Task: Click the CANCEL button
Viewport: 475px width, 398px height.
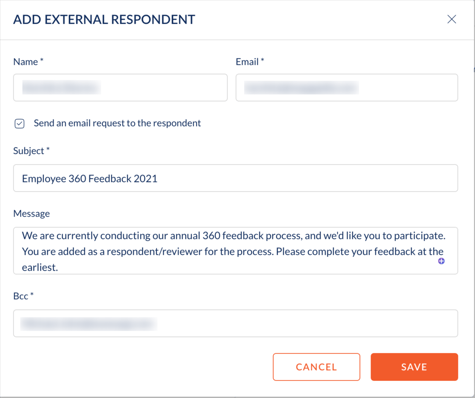Action: point(316,367)
